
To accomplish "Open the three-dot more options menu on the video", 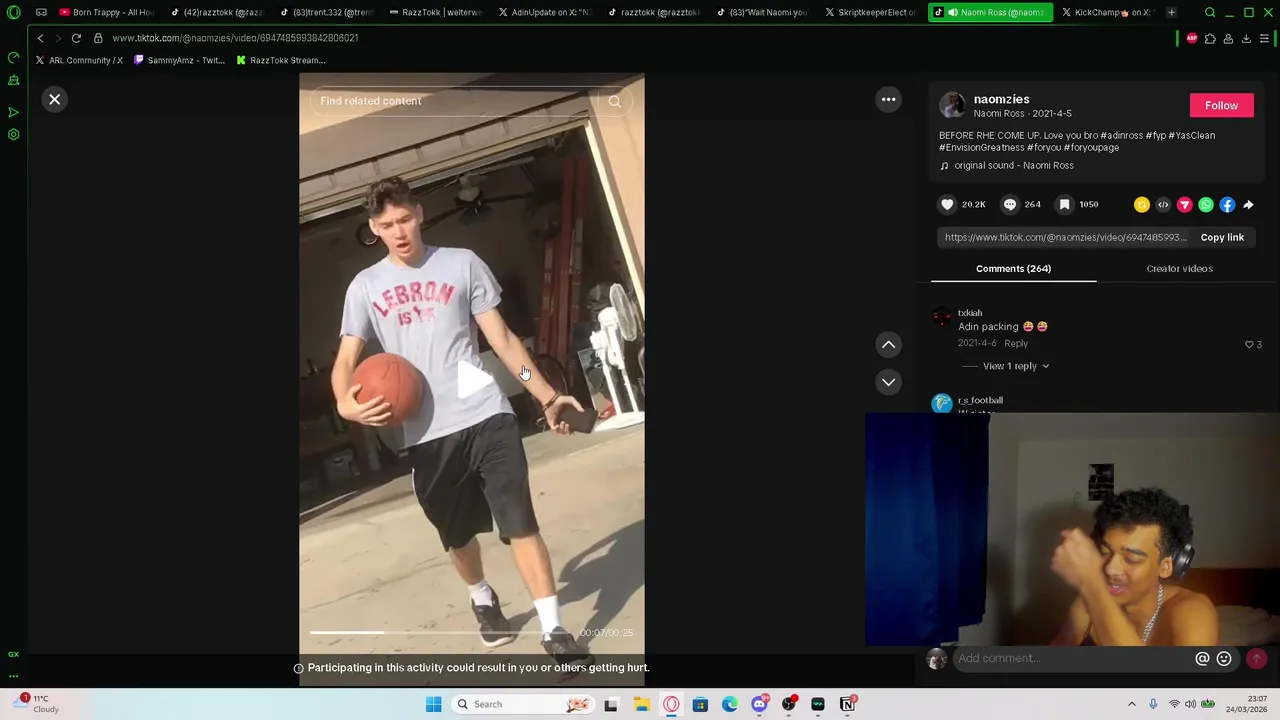I will [888, 99].
